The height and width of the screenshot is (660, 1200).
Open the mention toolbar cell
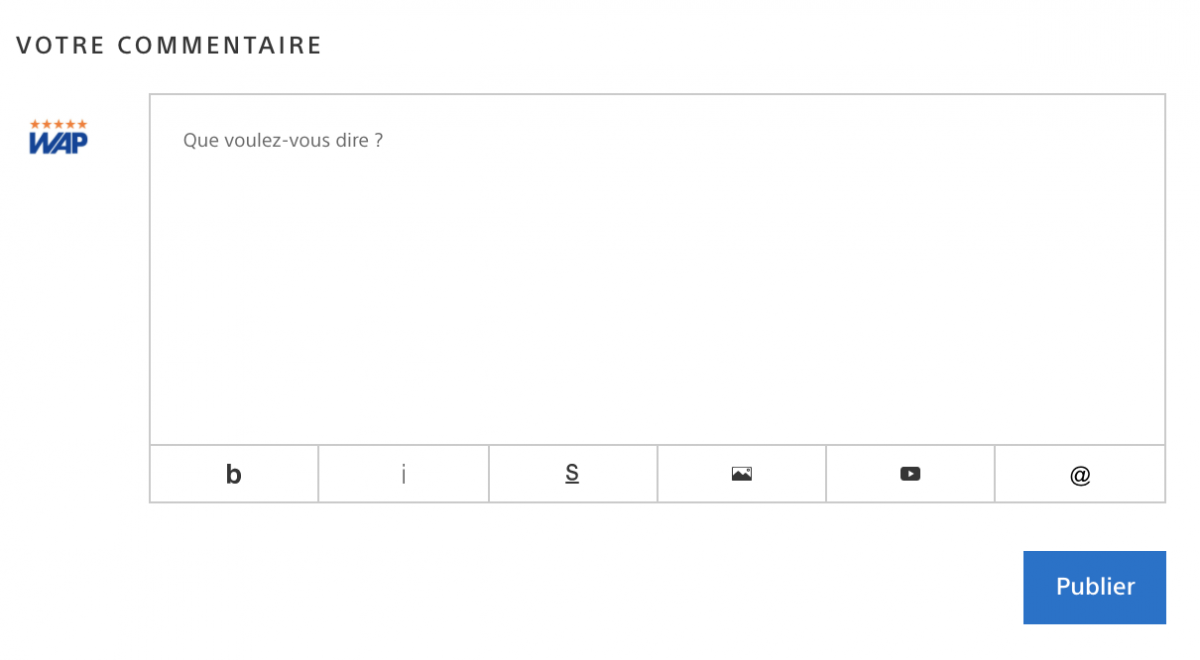point(1080,474)
